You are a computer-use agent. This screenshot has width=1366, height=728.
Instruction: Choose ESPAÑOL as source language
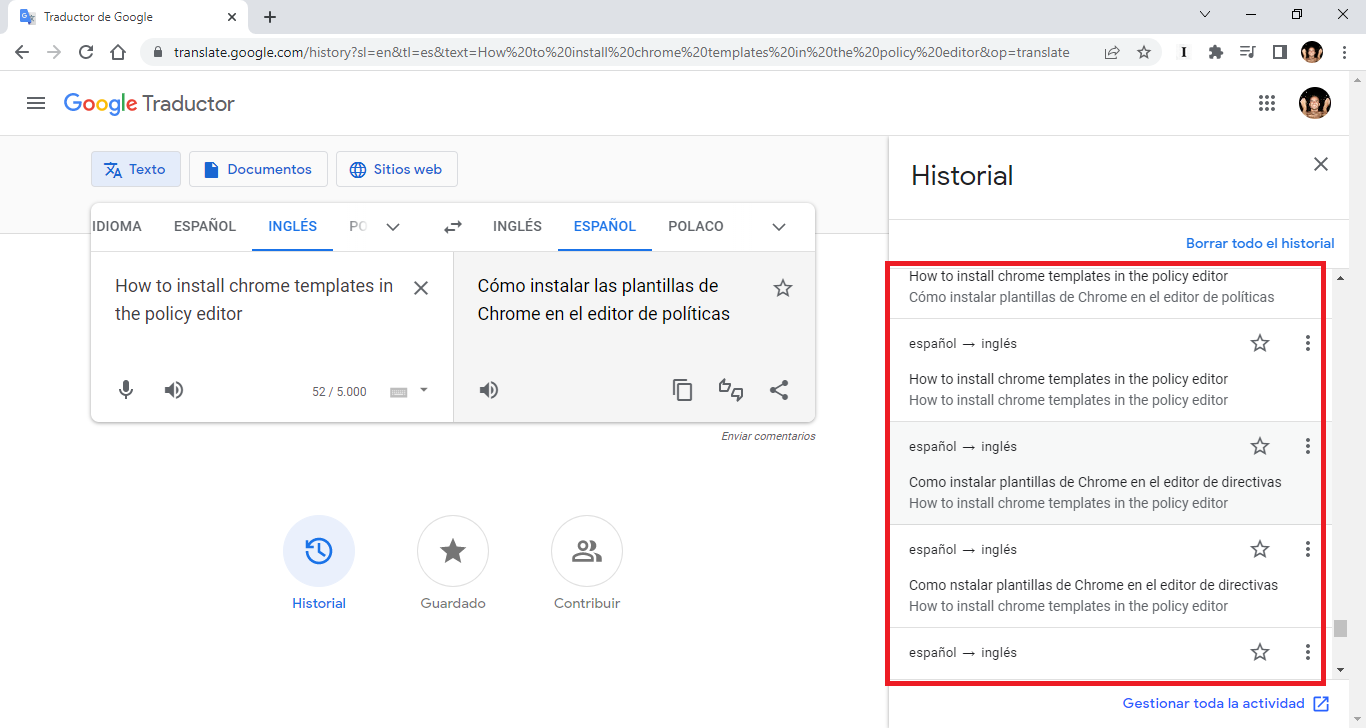205,226
